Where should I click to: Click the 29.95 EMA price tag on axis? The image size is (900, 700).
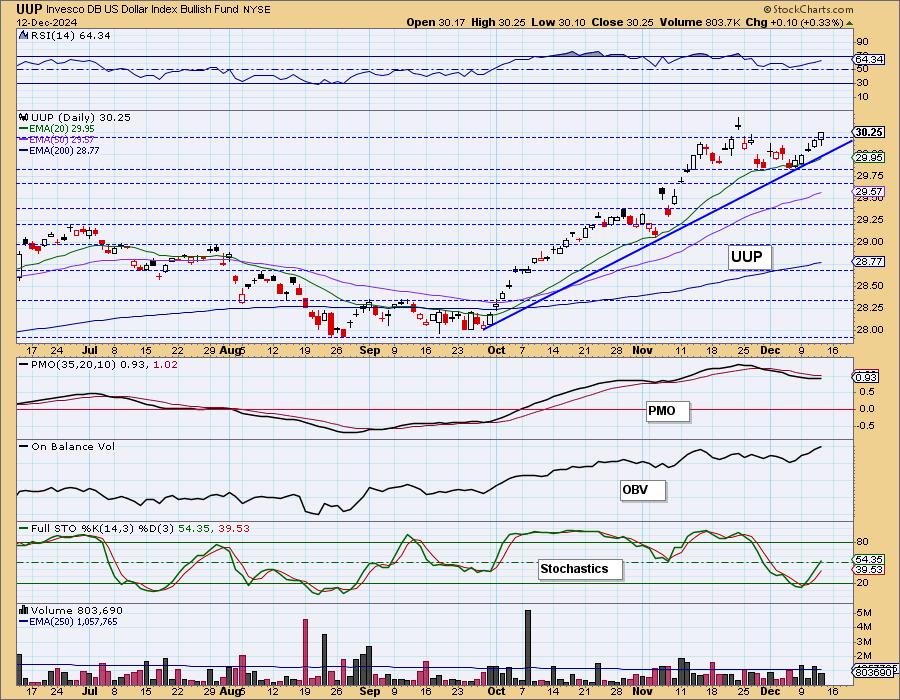click(x=869, y=158)
